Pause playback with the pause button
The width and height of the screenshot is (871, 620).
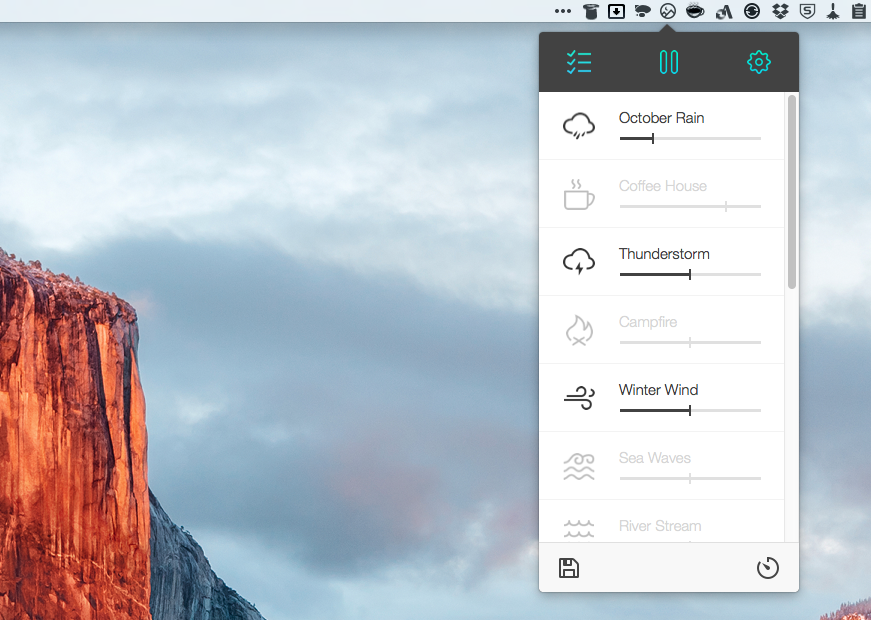click(669, 62)
